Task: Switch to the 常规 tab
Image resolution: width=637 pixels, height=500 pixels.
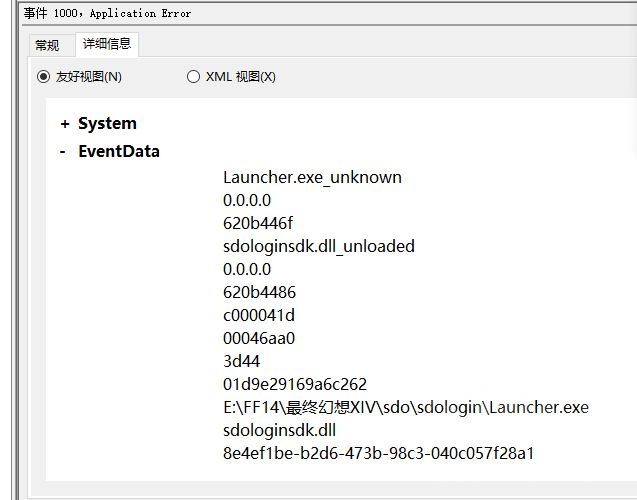Action: coord(47,45)
